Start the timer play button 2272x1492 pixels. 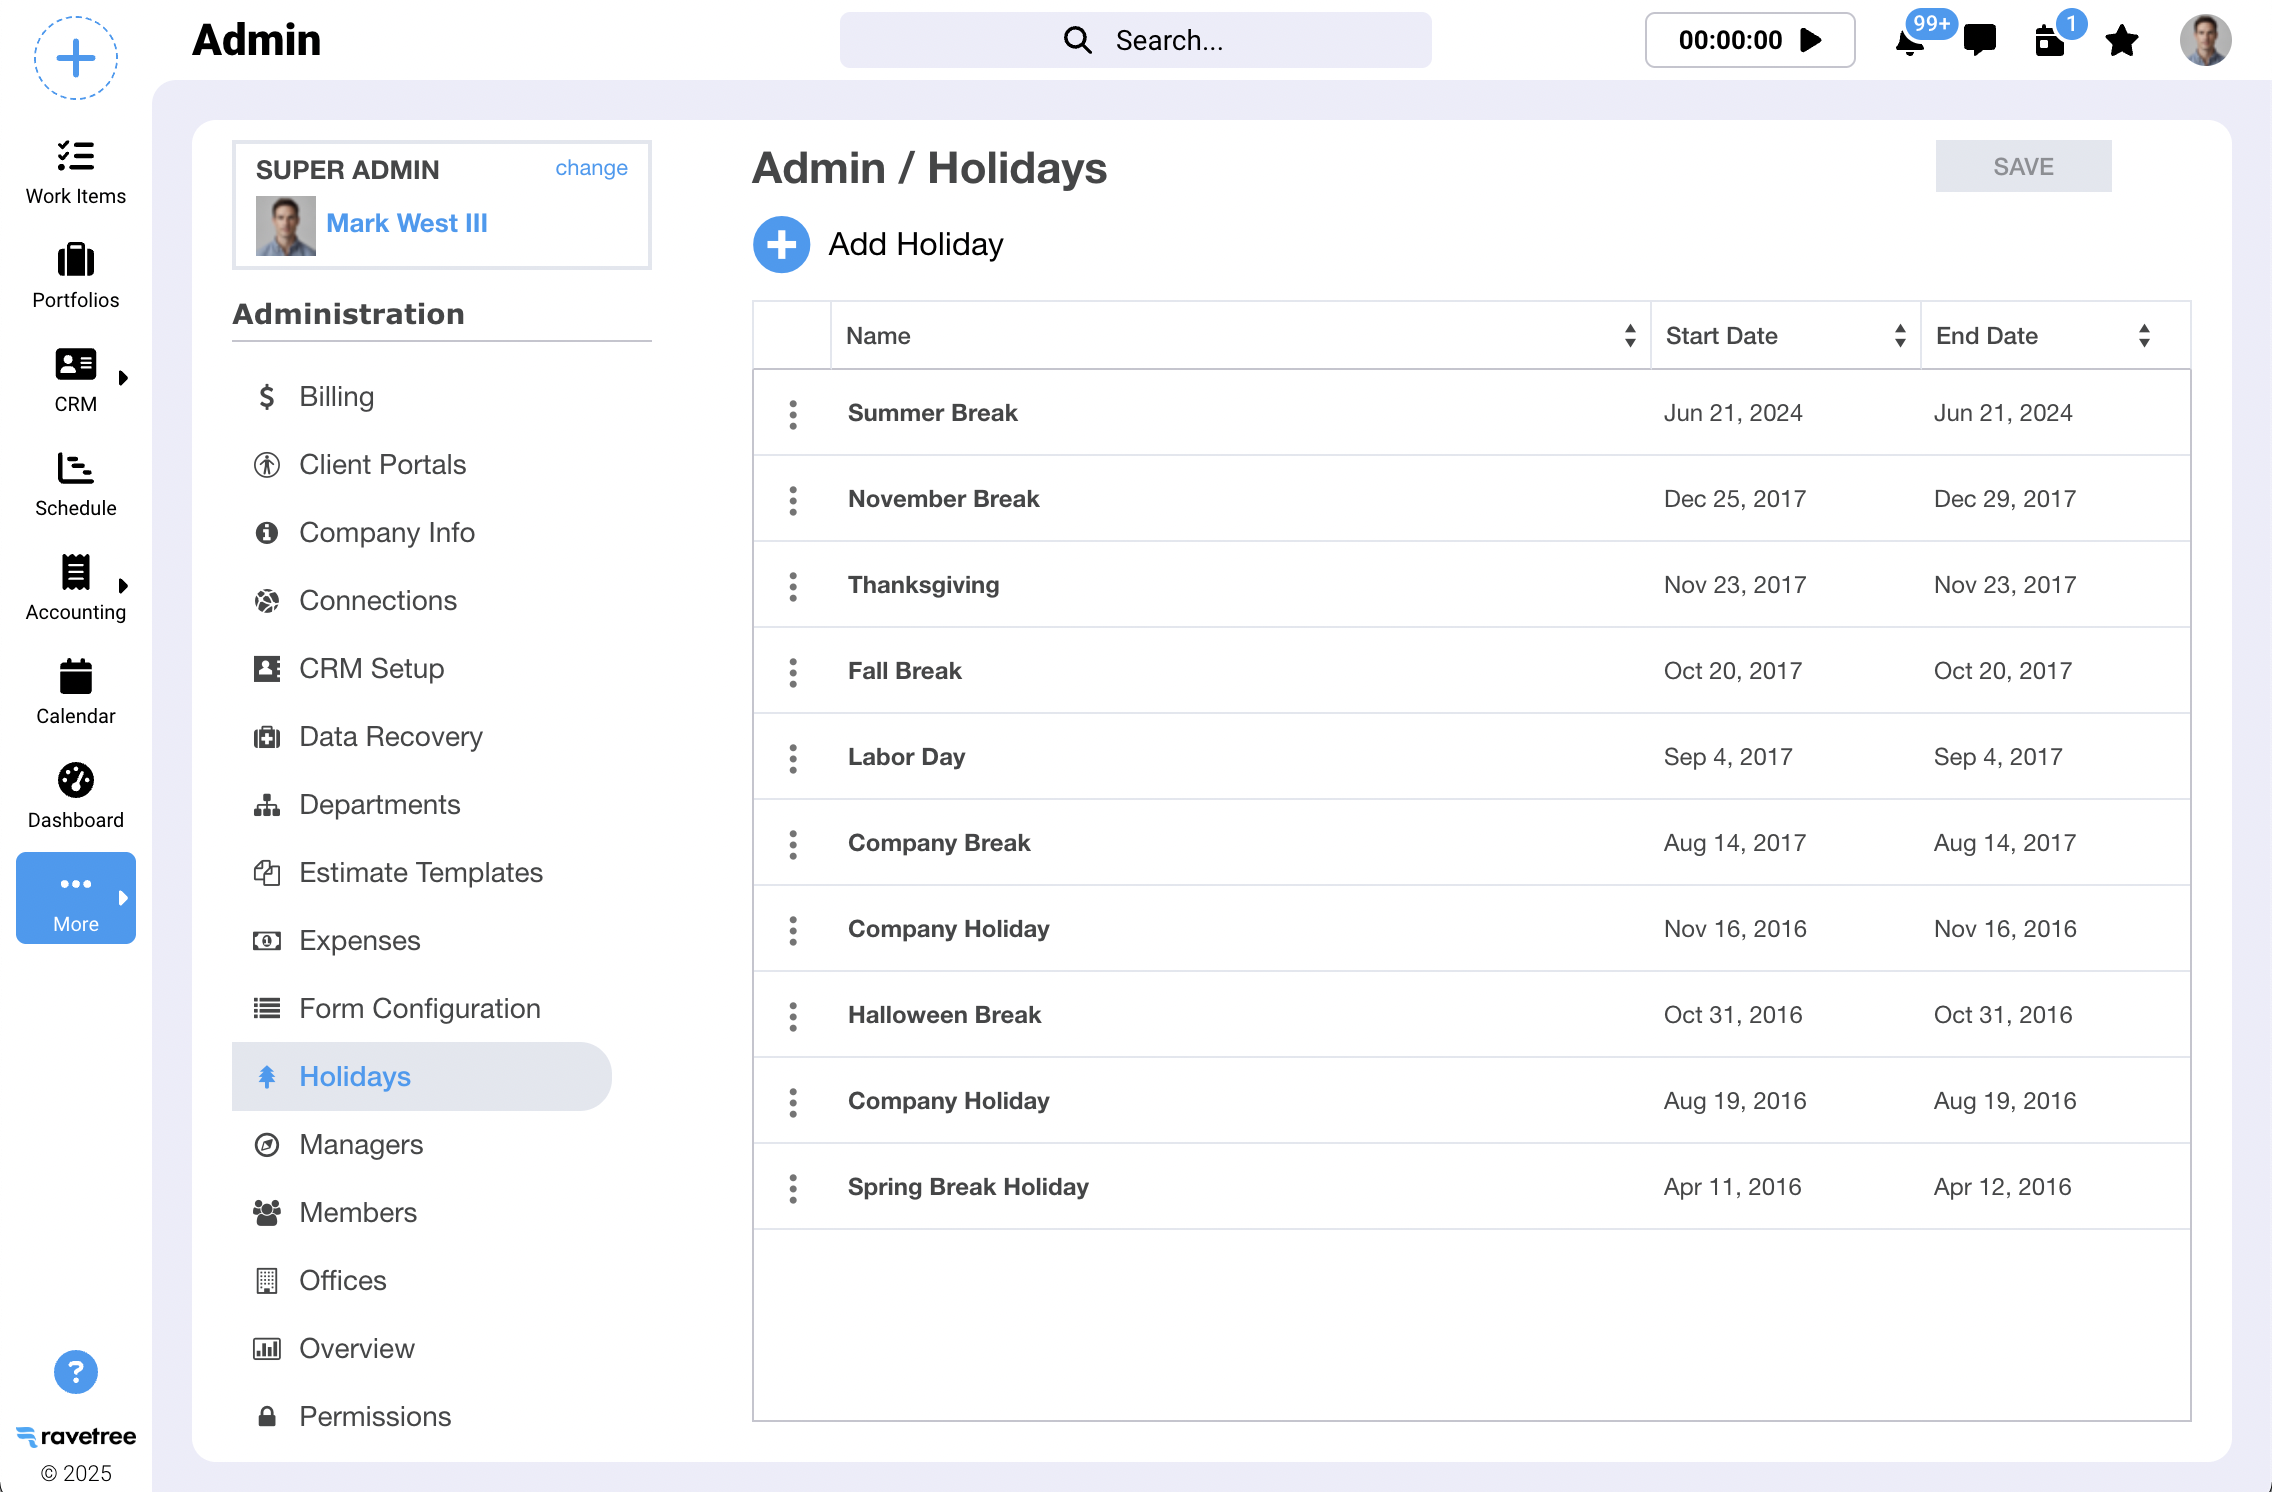click(1810, 40)
